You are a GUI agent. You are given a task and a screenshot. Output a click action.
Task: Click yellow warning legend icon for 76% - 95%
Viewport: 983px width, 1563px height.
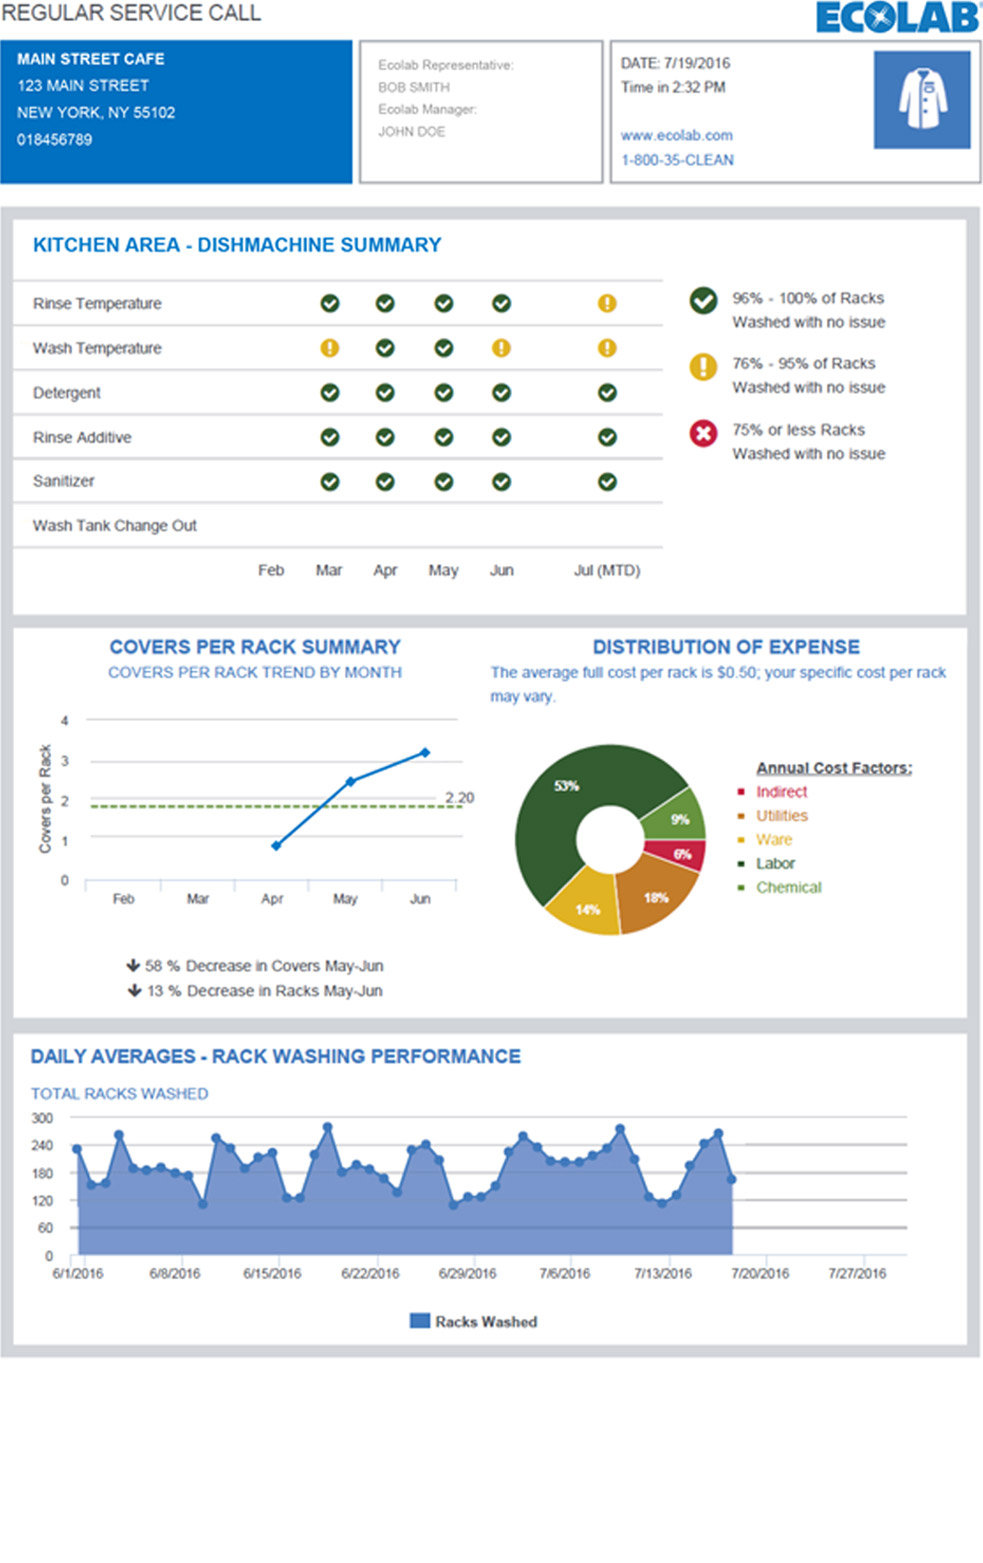click(703, 366)
